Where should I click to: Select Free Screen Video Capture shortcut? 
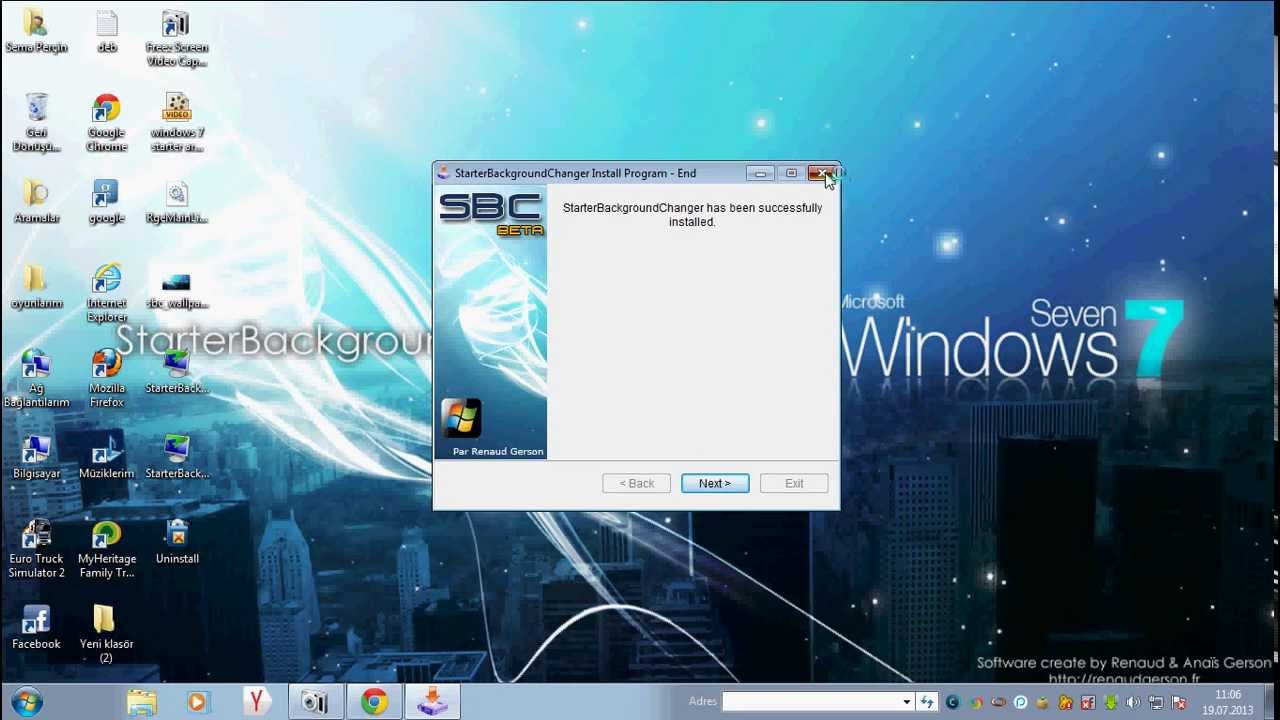(x=177, y=39)
